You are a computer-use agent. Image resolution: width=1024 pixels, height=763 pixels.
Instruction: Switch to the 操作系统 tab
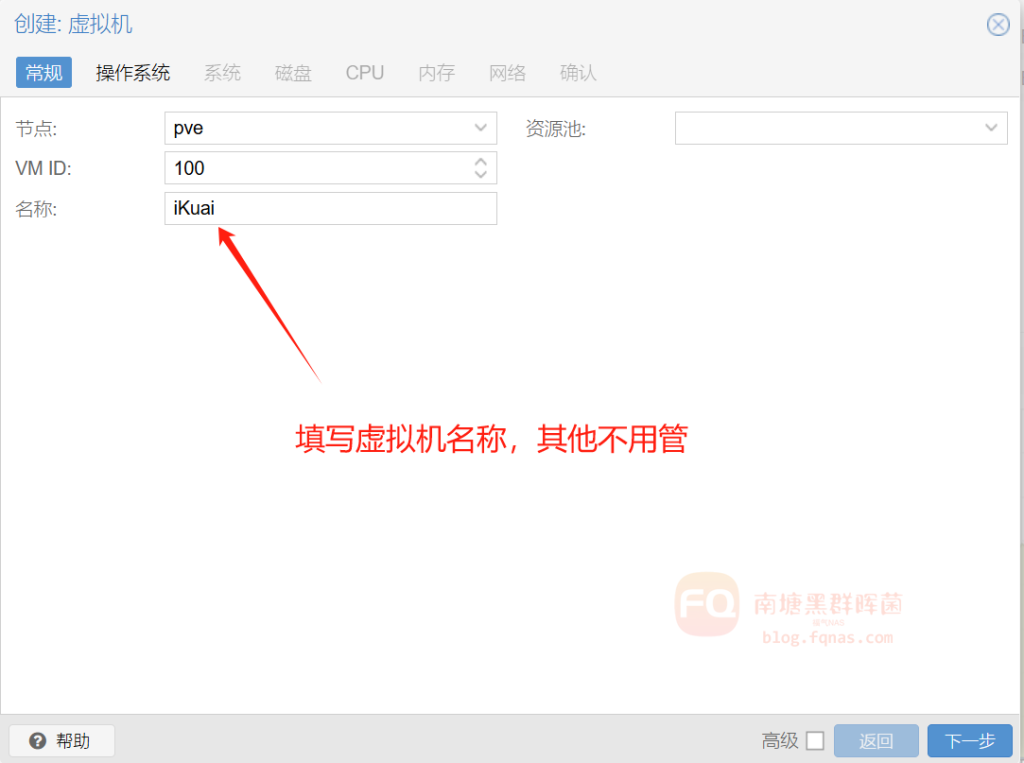[133, 73]
